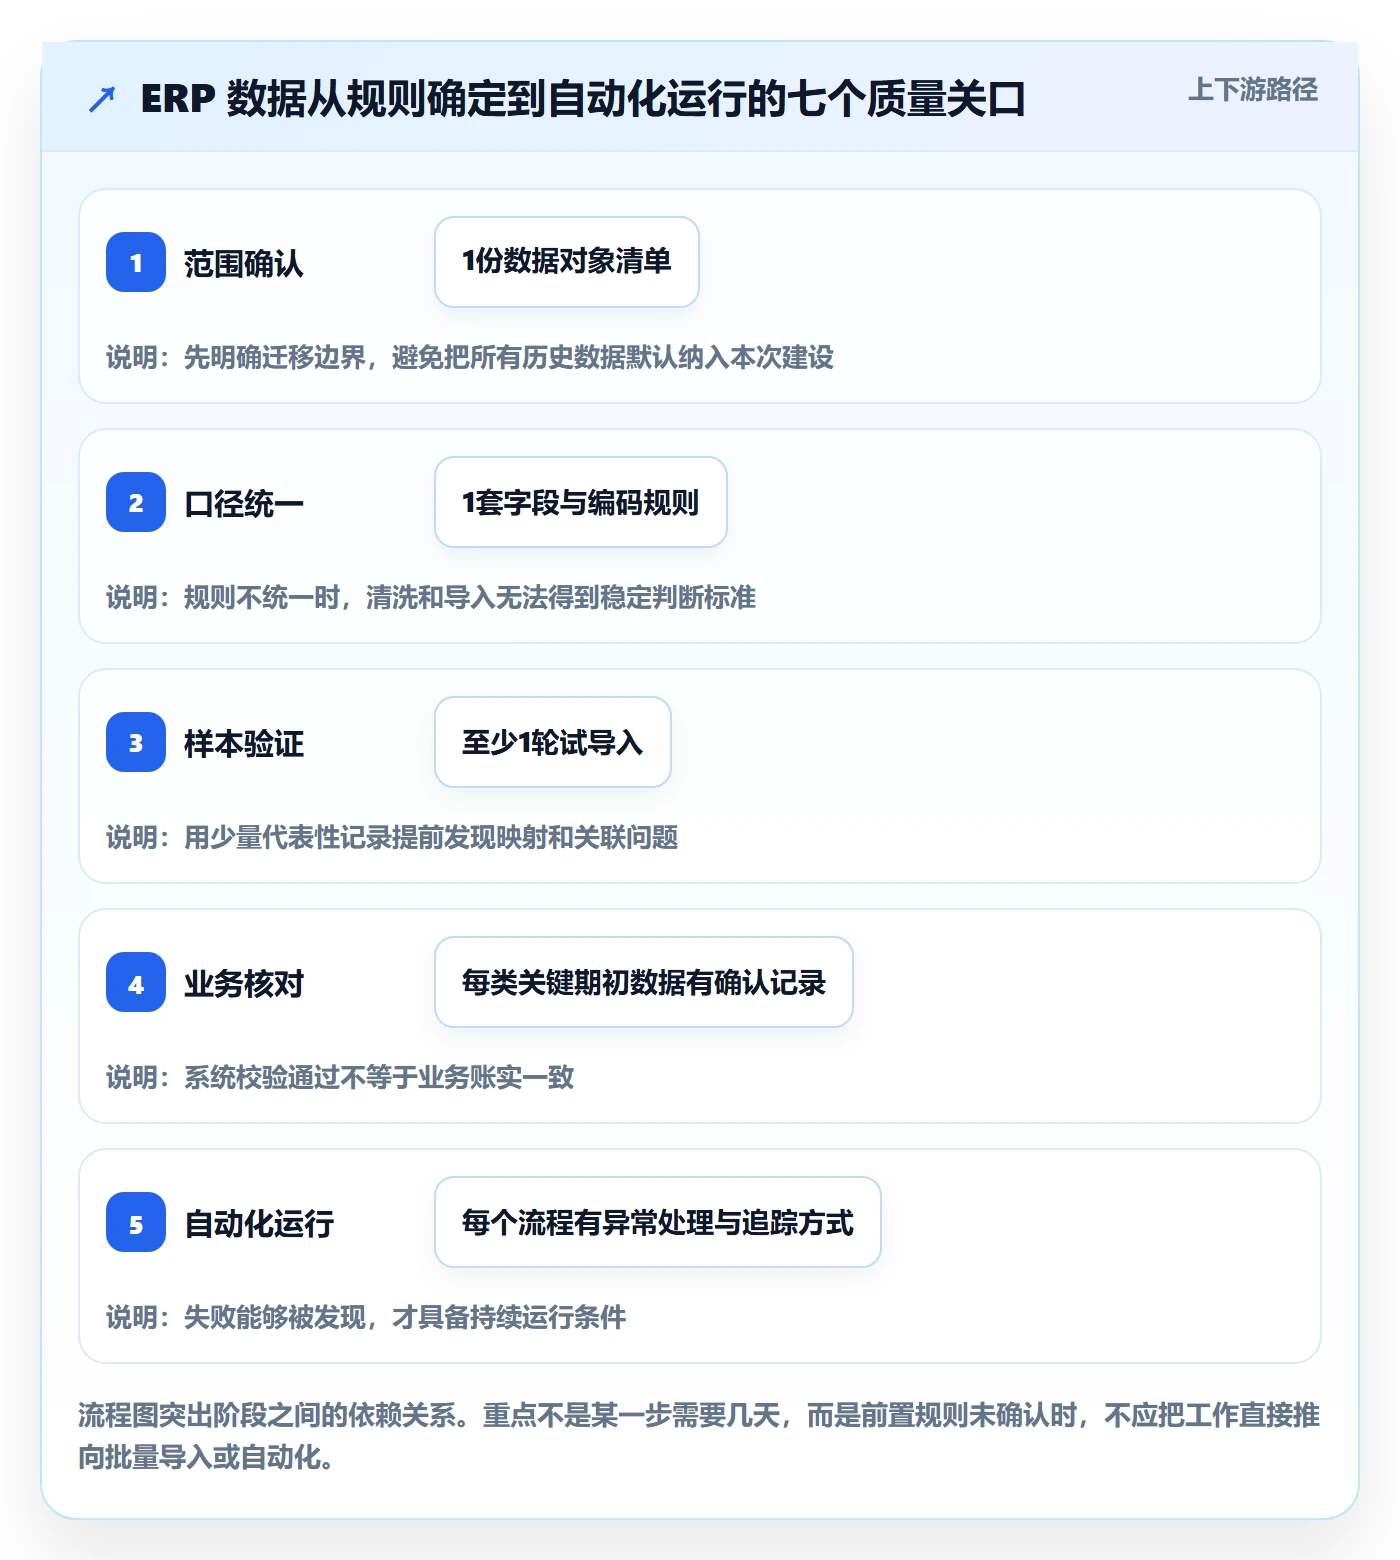1400x1560 pixels.
Task: Select step number 3 badge
Action: (x=136, y=742)
